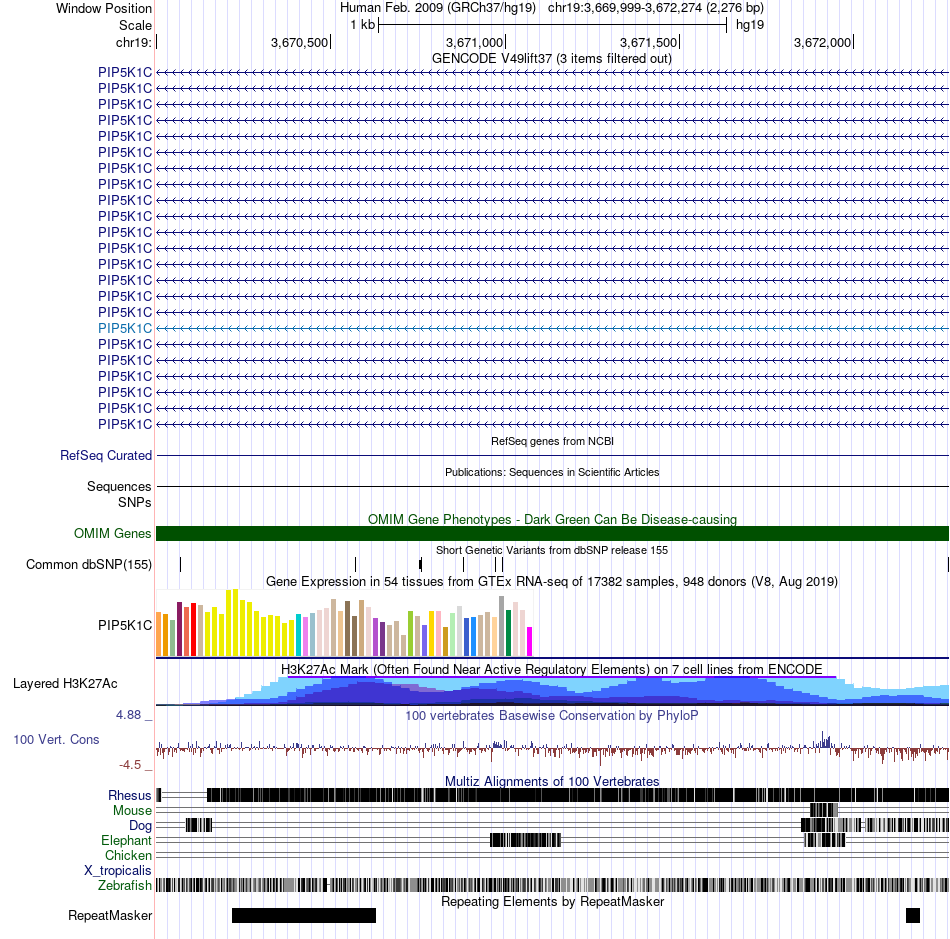Click the Zebrafish alignment label
This screenshot has width=950, height=939.
pyautogui.click(x=125, y=886)
